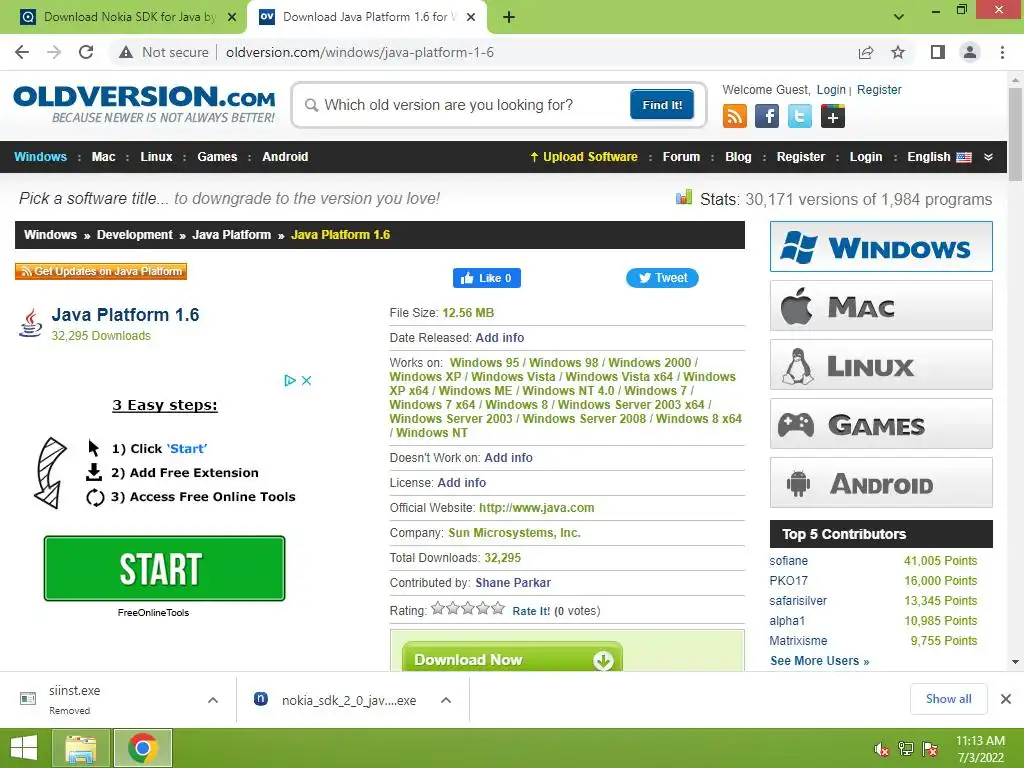Open Chrome's three-dot menu
This screenshot has width=1024, height=768.
click(x=1002, y=52)
